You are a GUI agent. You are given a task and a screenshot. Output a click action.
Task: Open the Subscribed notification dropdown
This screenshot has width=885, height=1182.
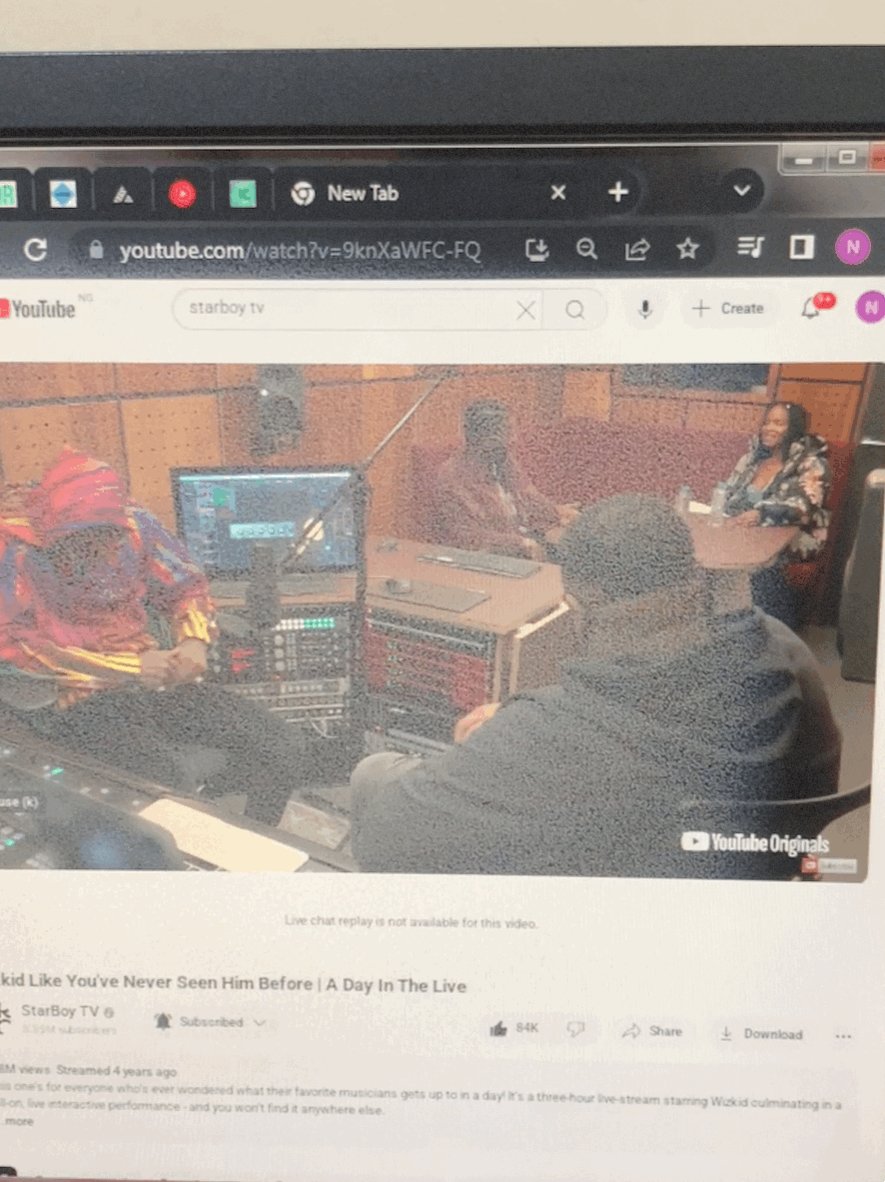point(210,1021)
